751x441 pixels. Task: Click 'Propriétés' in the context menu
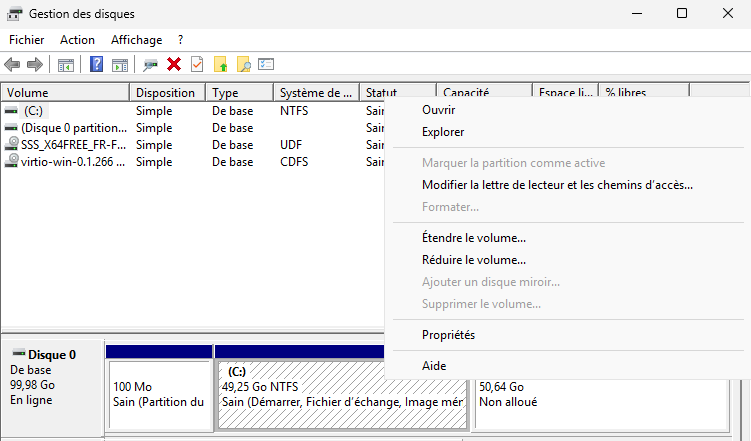pyautogui.click(x=448, y=335)
